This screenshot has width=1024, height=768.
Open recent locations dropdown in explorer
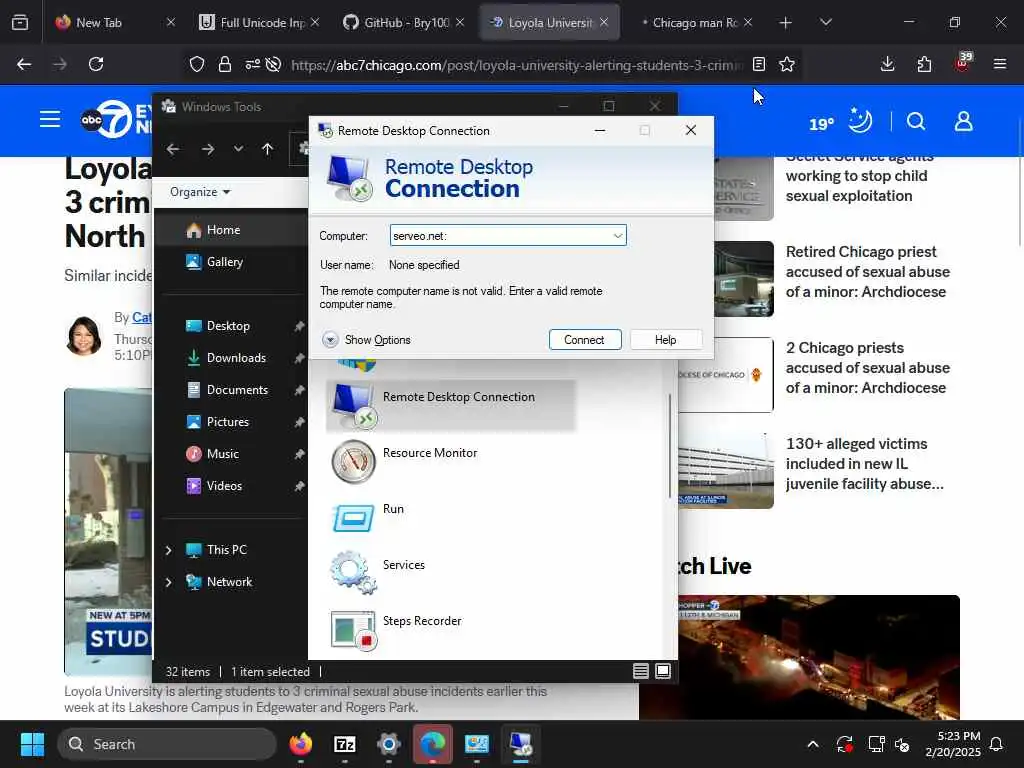(x=238, y=149)
